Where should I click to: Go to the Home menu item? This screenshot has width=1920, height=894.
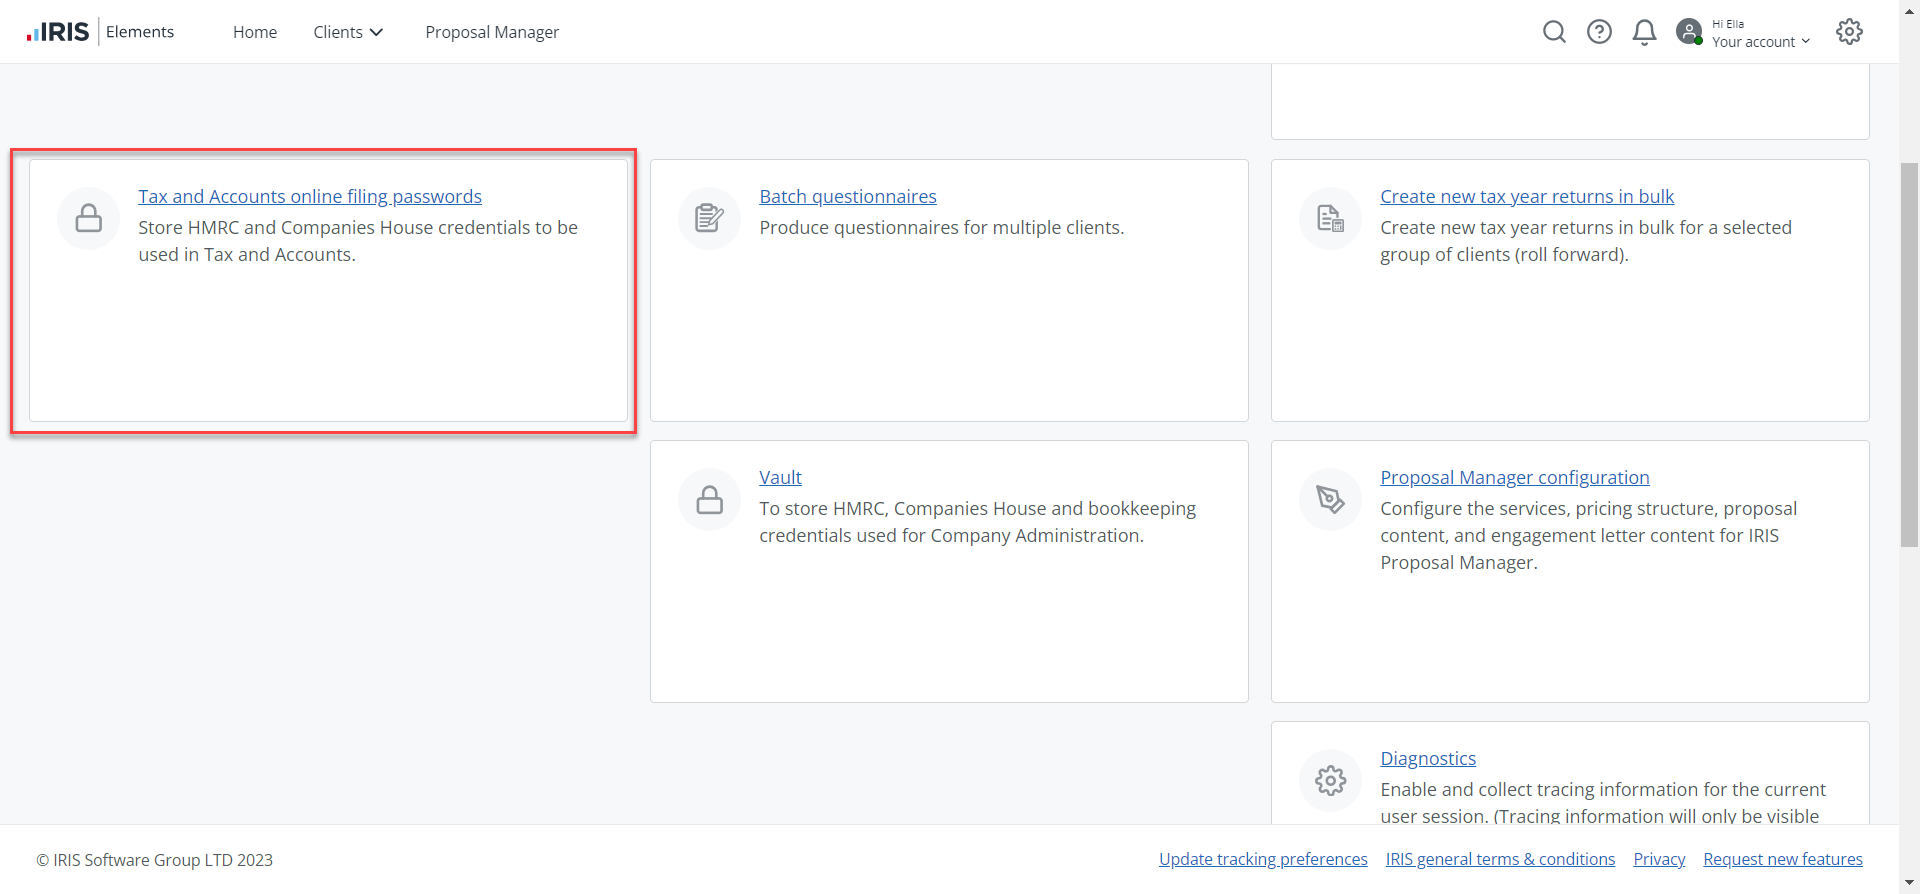coord(255,32)
